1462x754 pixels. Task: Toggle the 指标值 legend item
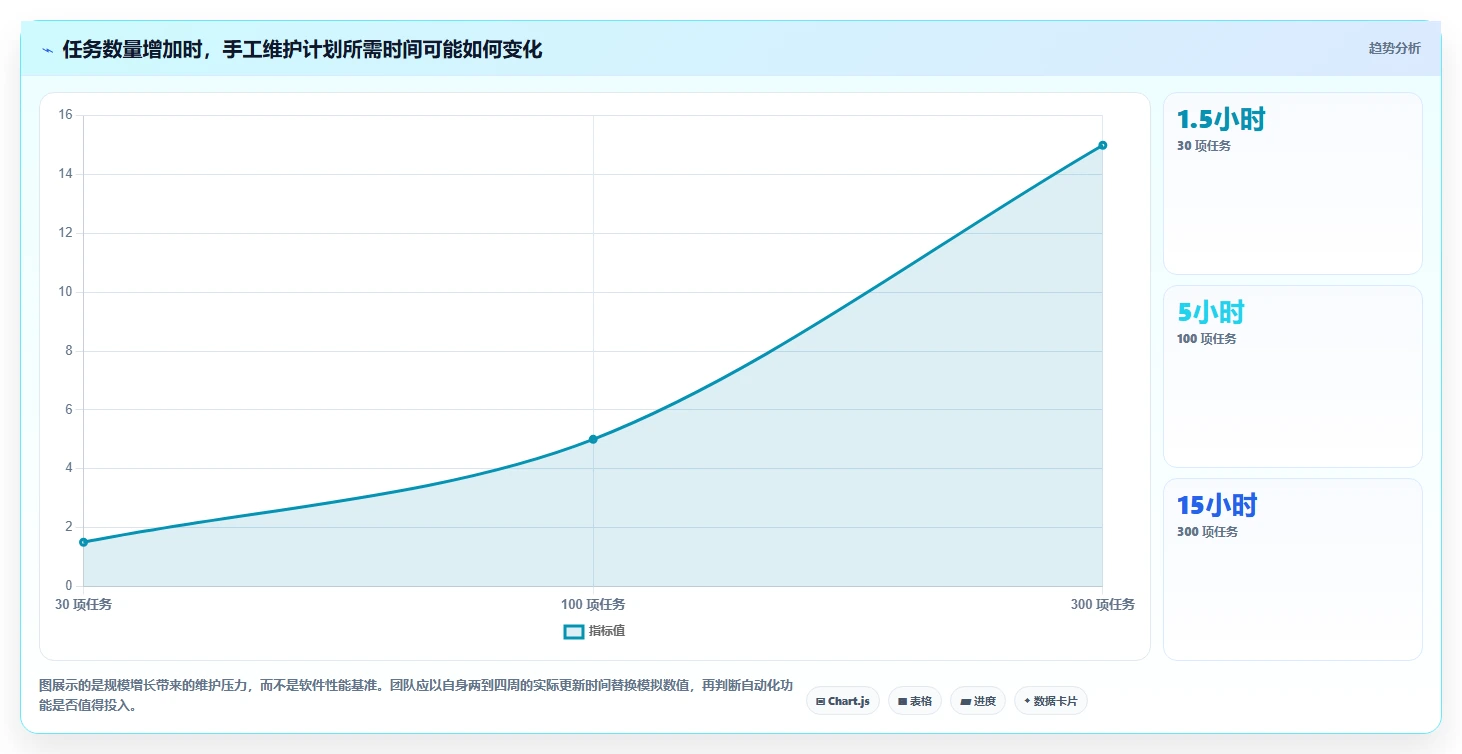[595, 631]
